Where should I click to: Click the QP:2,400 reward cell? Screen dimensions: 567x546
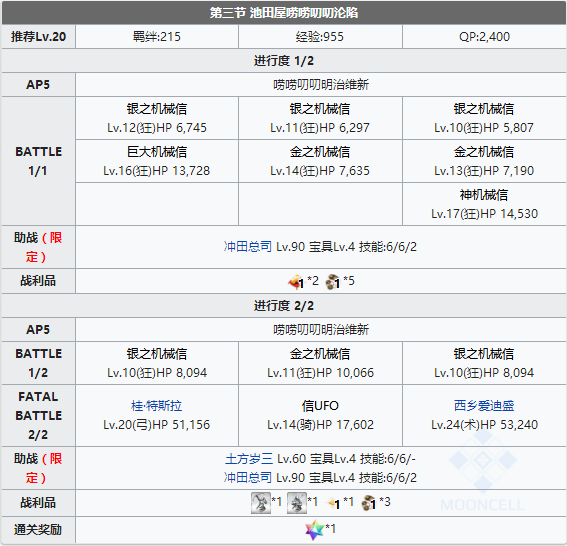pos(484,37)
